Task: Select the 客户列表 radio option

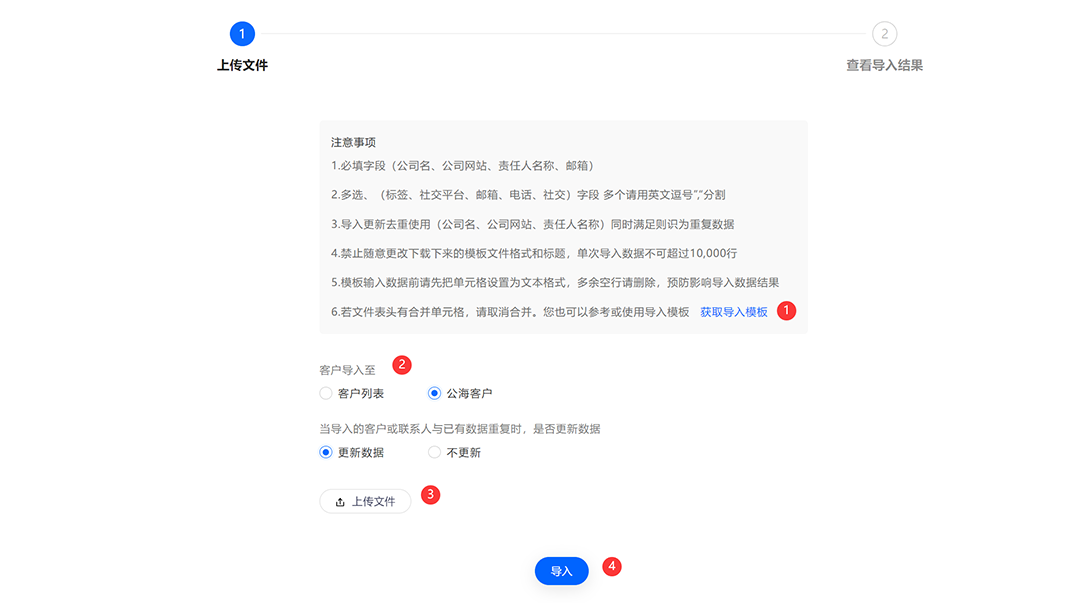Action: (326, 393)
